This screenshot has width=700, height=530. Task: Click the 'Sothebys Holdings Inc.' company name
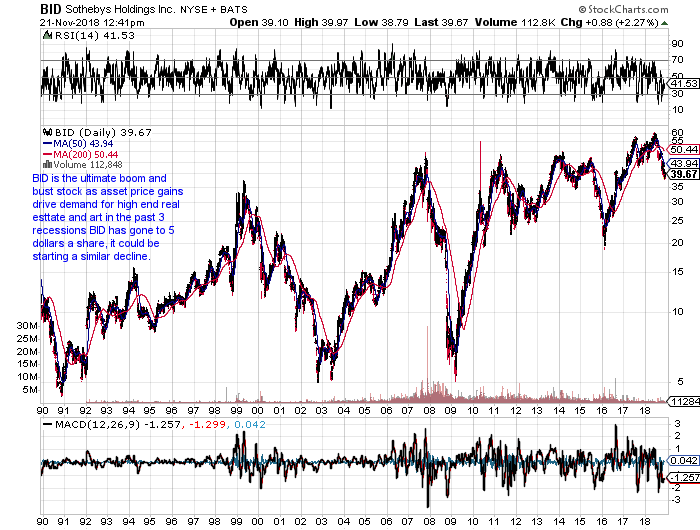(x=120, y=9)
